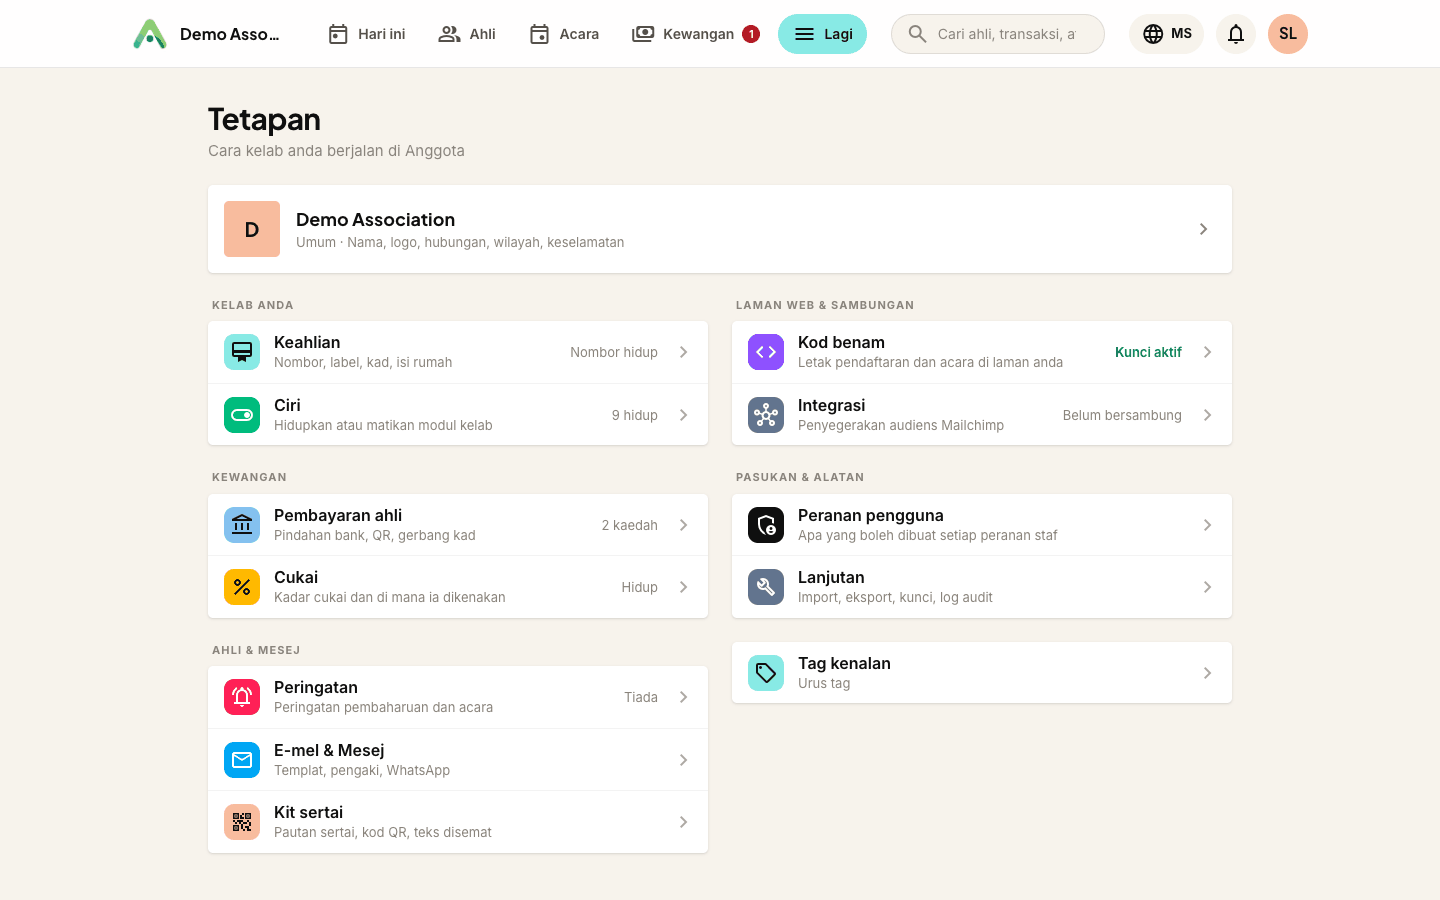Click the Kit sertai QR code icon
Image resolution: width=1440 pixels, height=900 pixels.
point(242,822)
